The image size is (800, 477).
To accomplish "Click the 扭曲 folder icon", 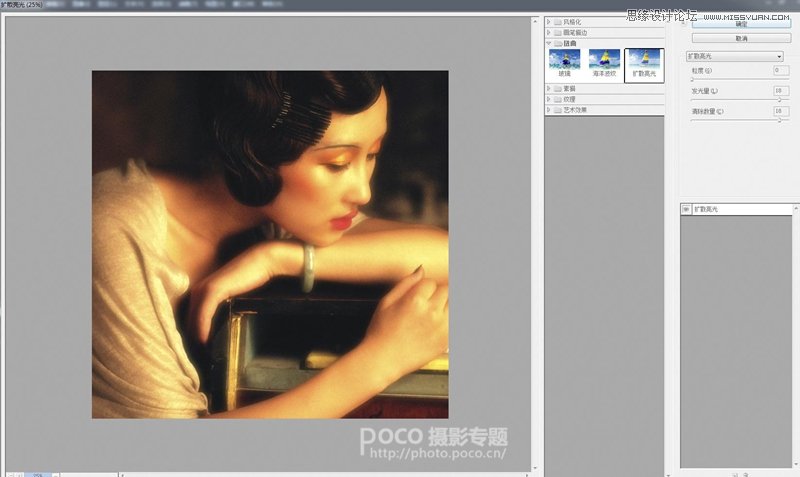I will click(558, 43).
